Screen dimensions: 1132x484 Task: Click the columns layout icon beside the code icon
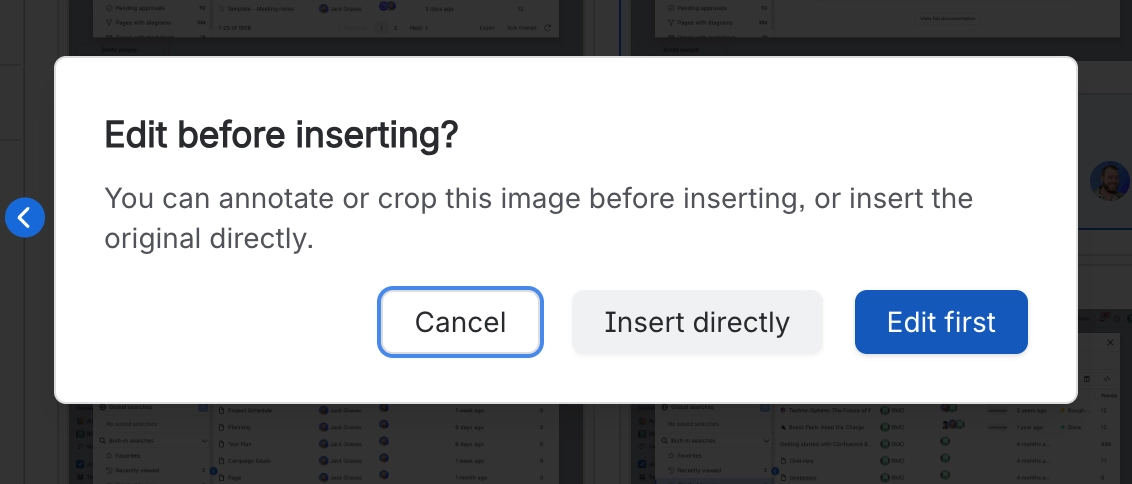click(1088, 379)
